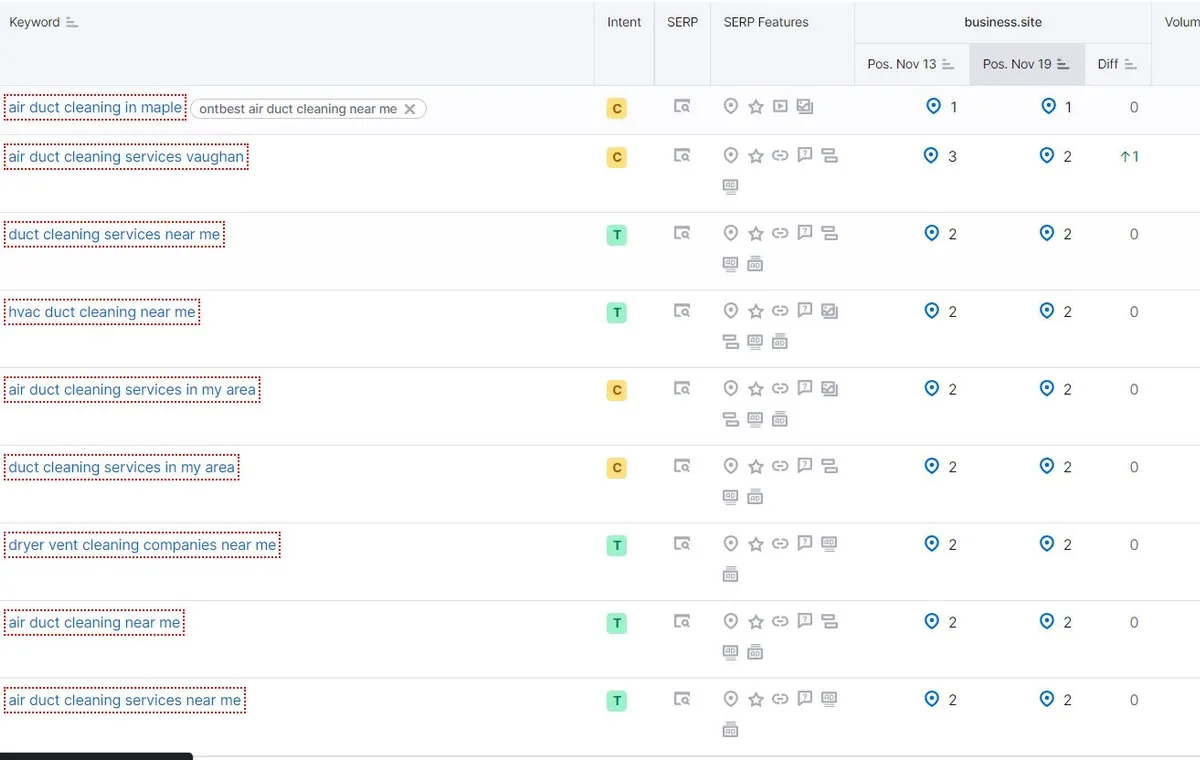Image resolution: width=1200 pixels, height=760 pixels.
Task: Click the image pack icon for hvac duct cleaning row
Action: (x=829, y=311)
